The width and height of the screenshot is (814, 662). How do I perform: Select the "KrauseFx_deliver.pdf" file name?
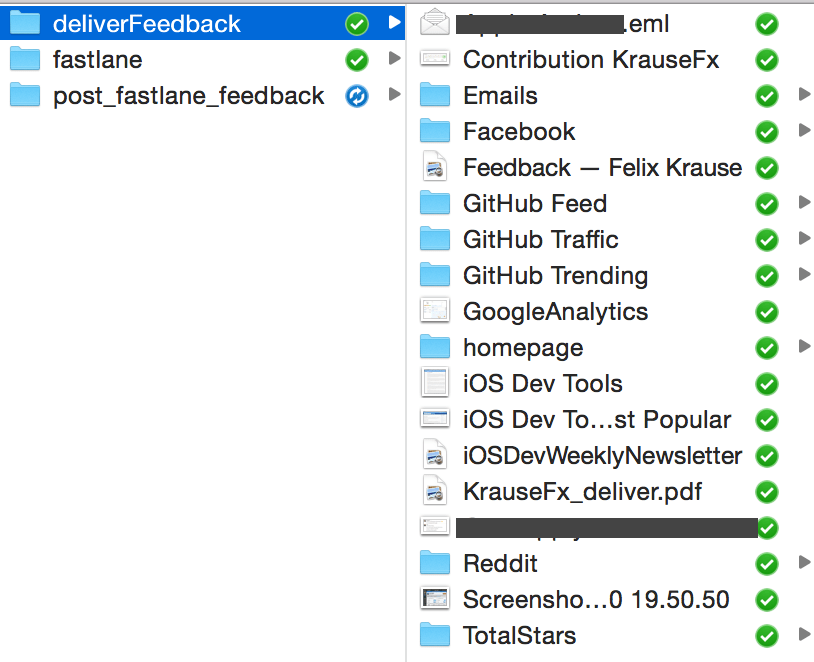click(582, 492)
